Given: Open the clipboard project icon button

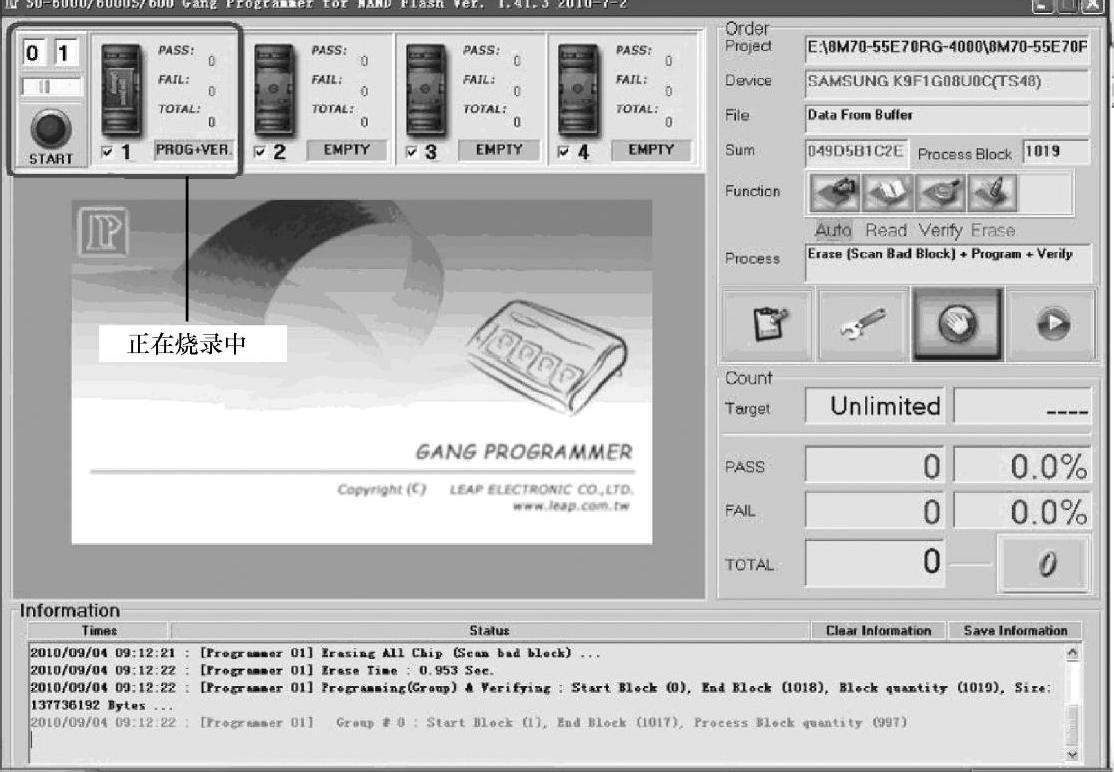Looking at the screenshot, I should [769, 325].
